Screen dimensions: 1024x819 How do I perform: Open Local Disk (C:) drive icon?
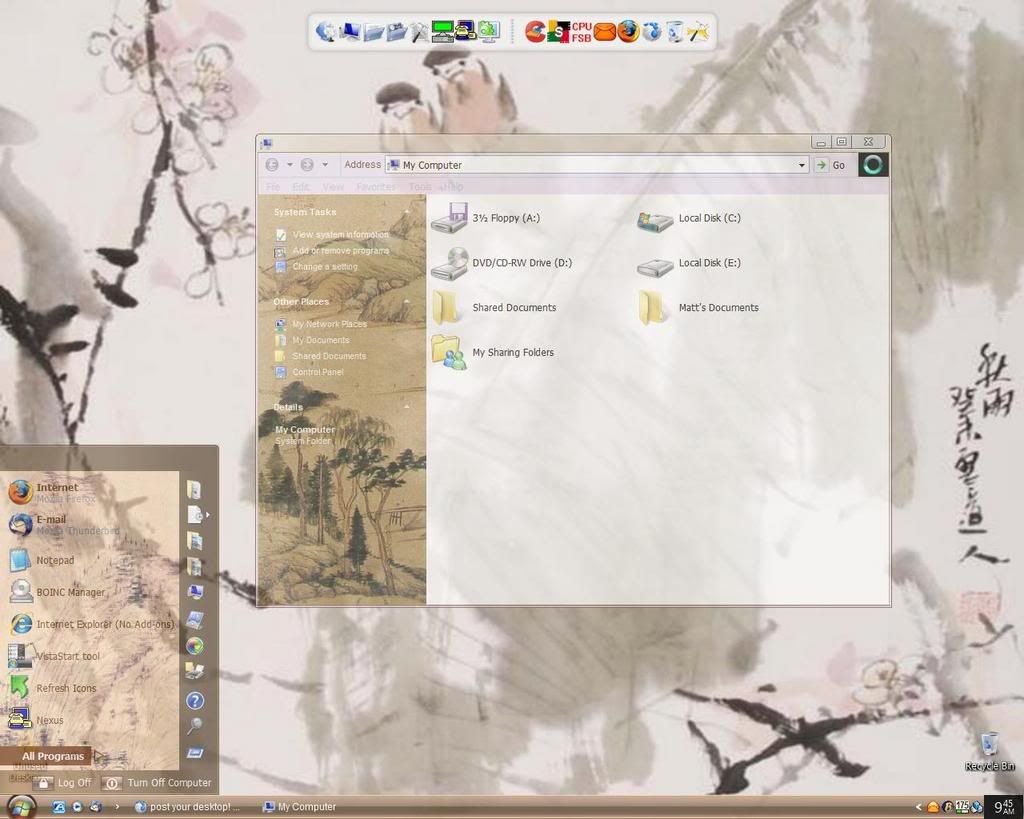[x=656, y=220]
